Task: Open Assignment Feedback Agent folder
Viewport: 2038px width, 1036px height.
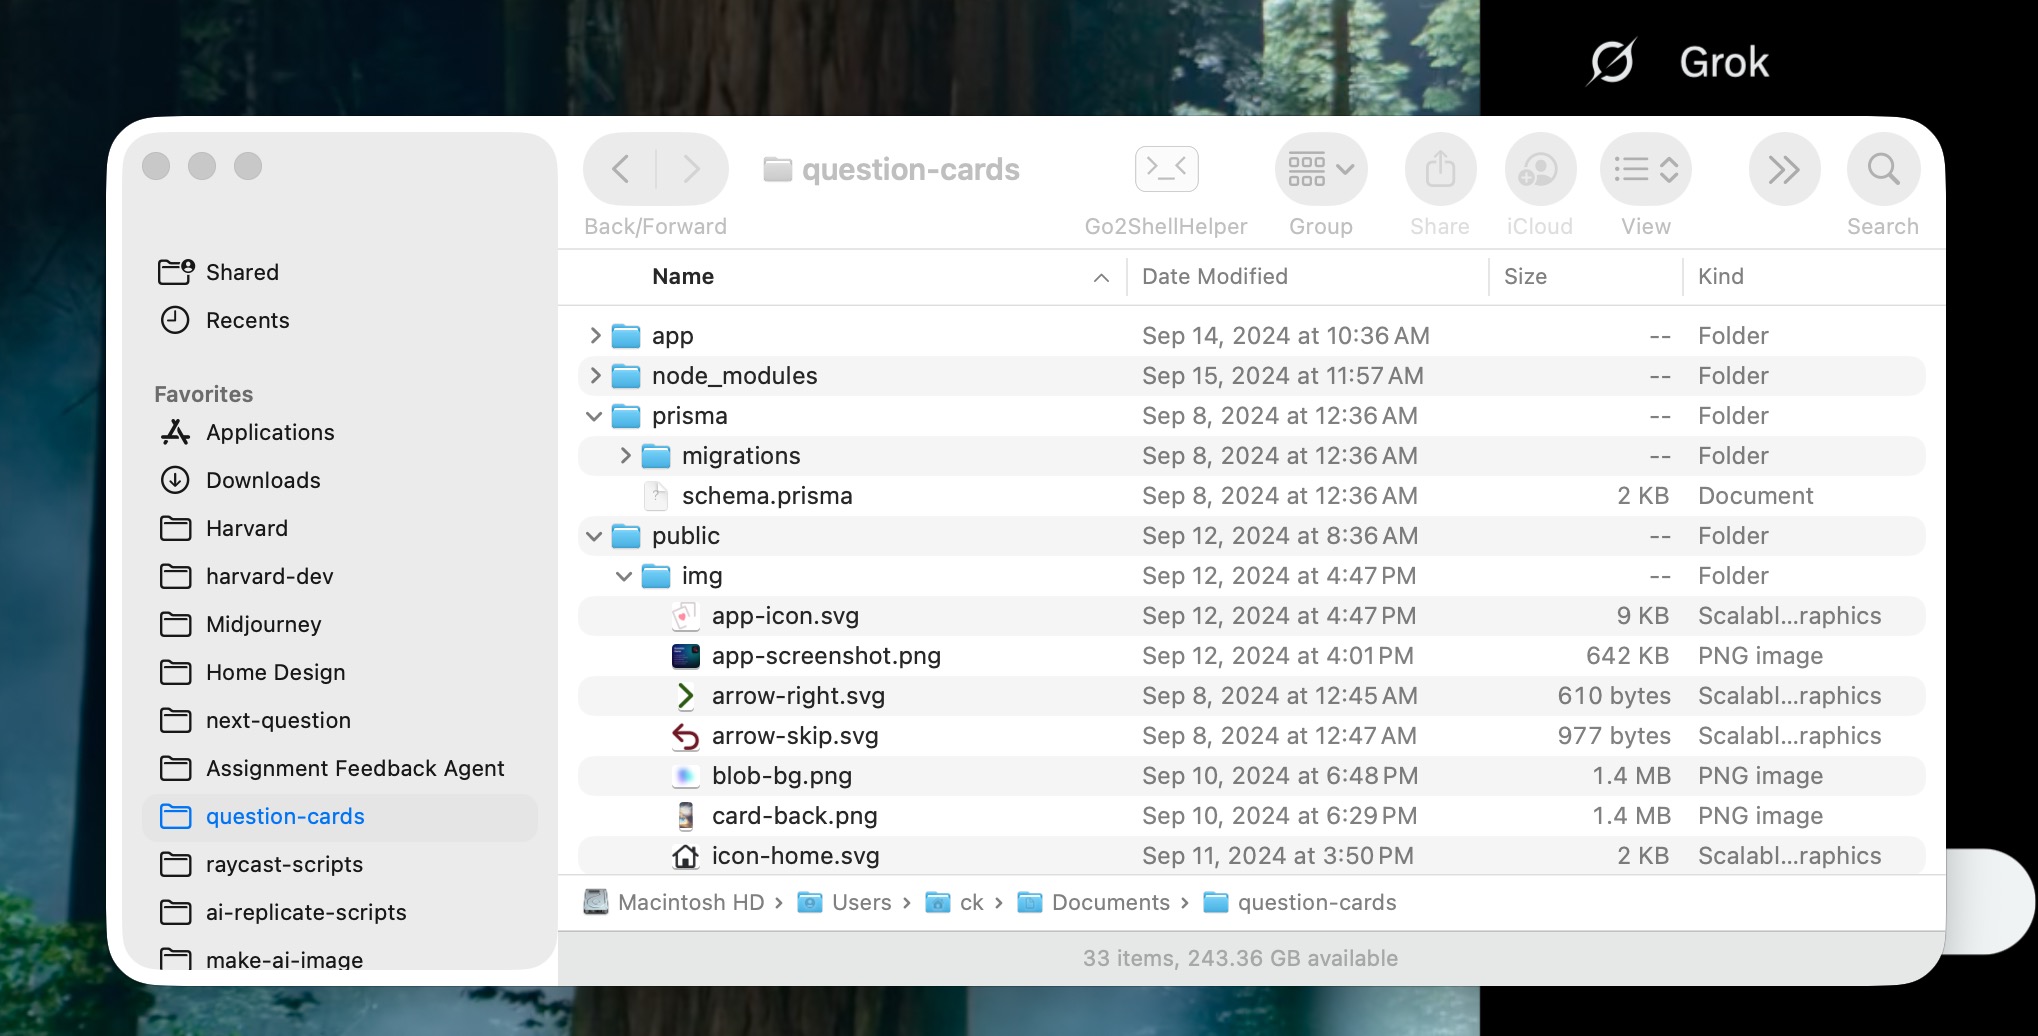Action: (x=340, y=768)
